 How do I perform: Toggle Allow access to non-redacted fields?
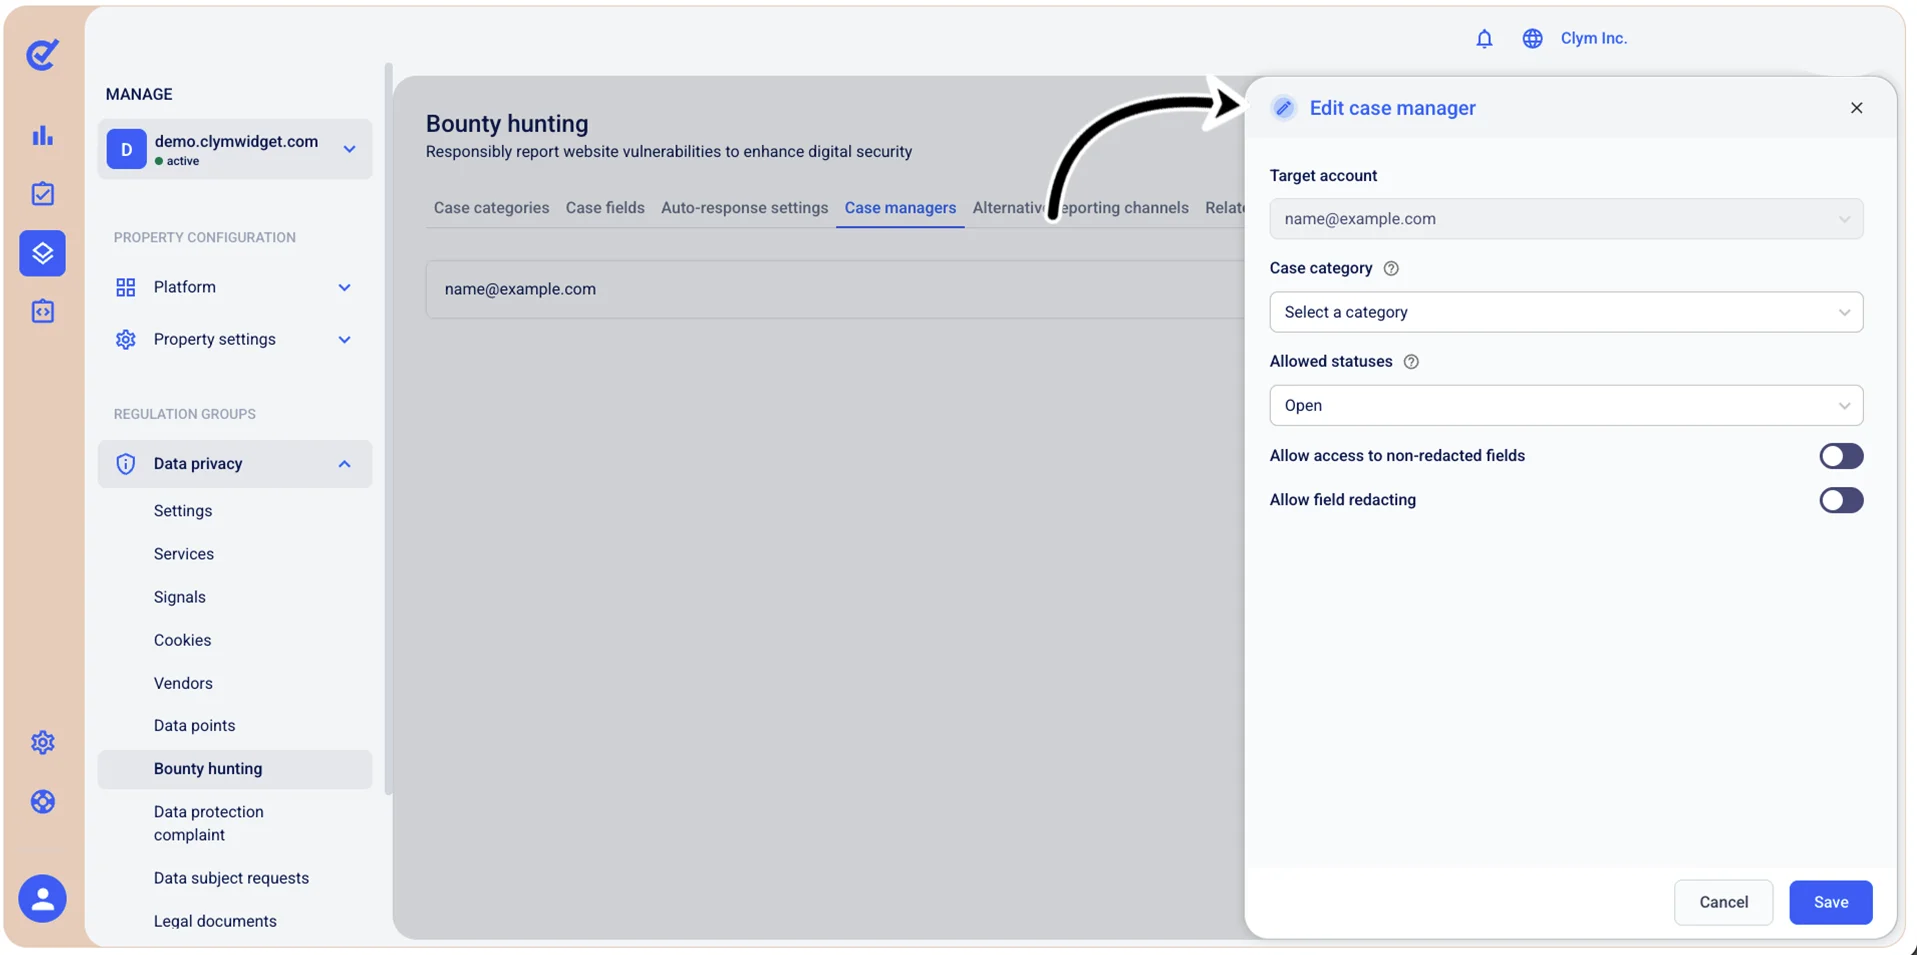[x=1841, y=456]
